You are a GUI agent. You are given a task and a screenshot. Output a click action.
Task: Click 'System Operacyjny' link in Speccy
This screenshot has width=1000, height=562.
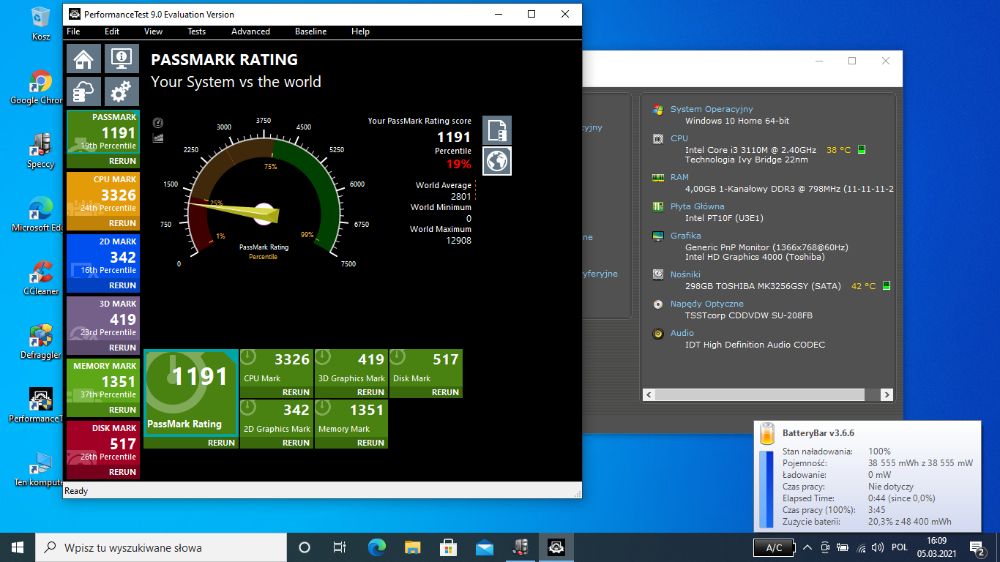point(711,109)
